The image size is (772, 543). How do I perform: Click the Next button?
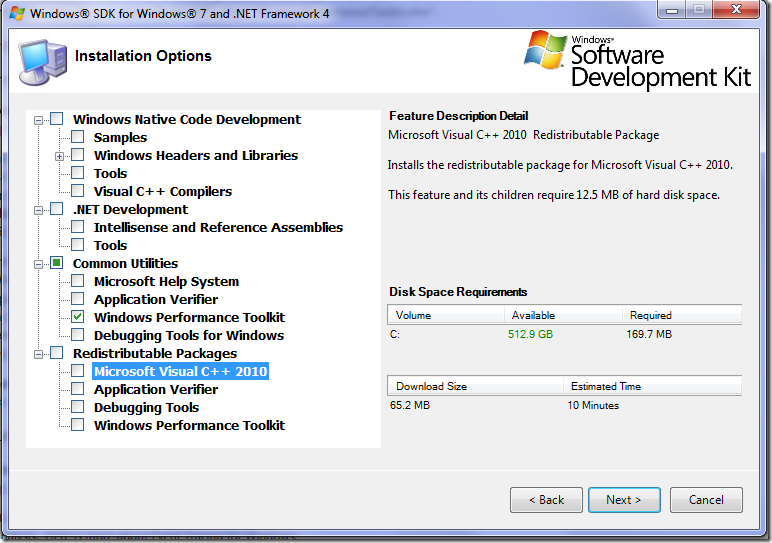tap(624, 500)
